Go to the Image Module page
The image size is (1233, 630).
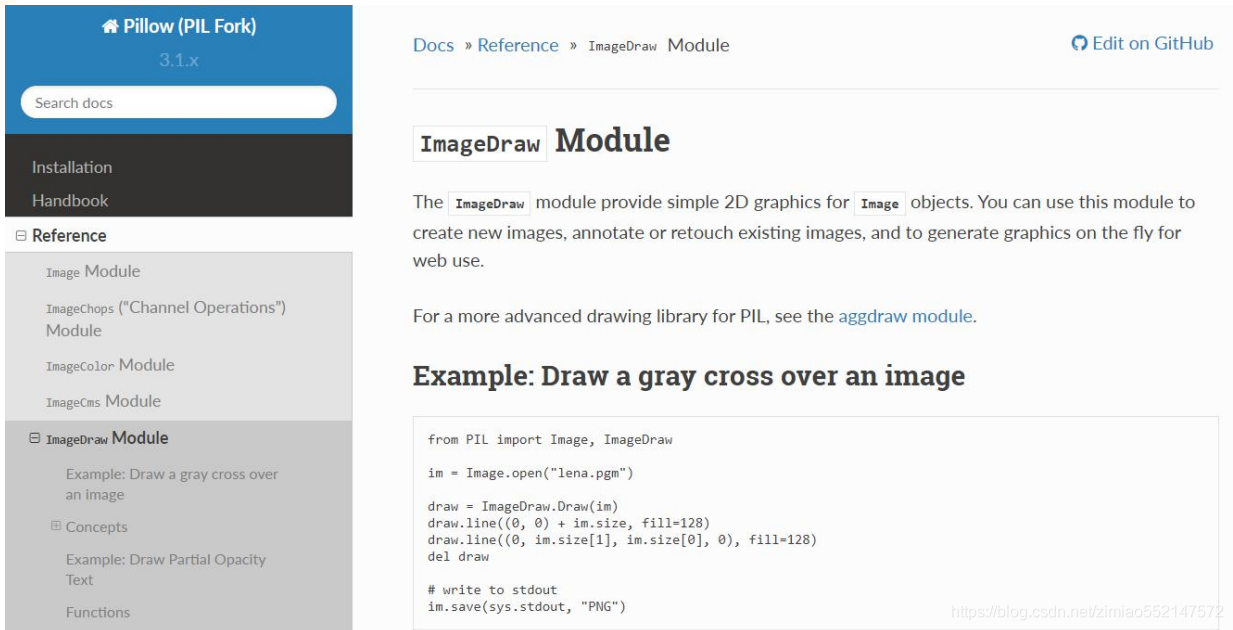[x=93, y=271]
